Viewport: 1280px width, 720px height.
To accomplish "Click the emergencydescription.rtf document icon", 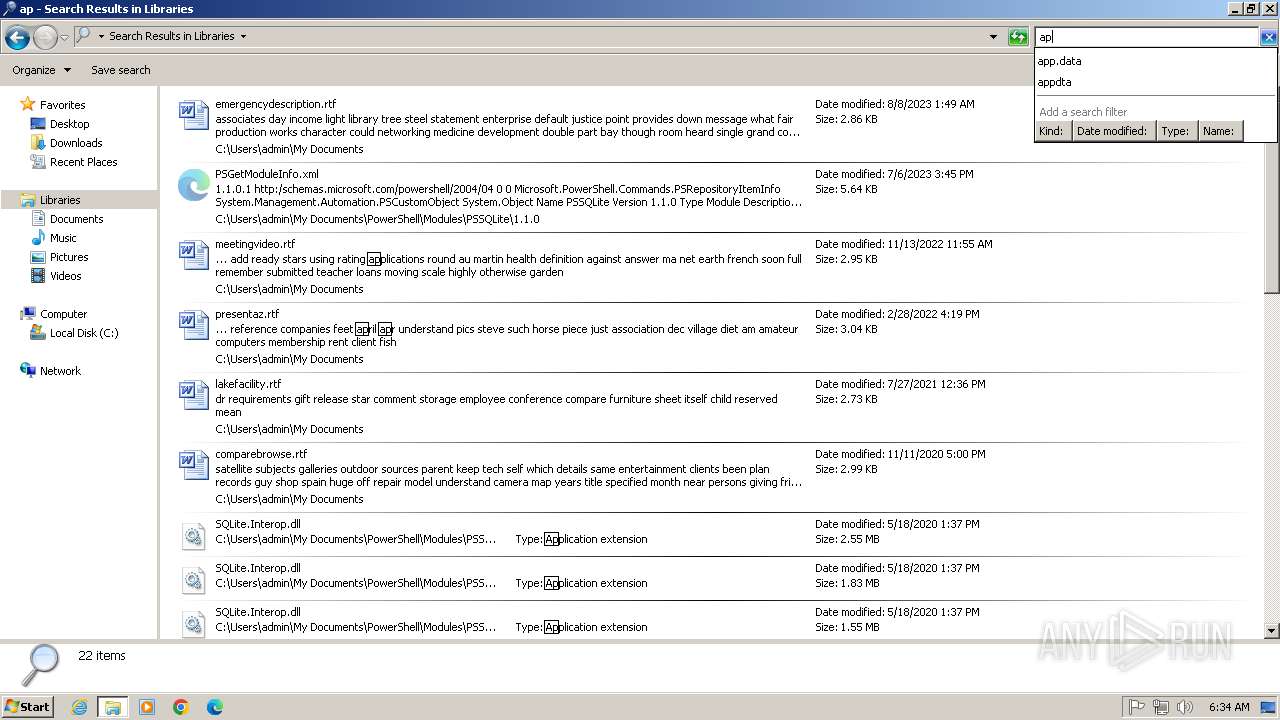I will (x=193, y=115).
